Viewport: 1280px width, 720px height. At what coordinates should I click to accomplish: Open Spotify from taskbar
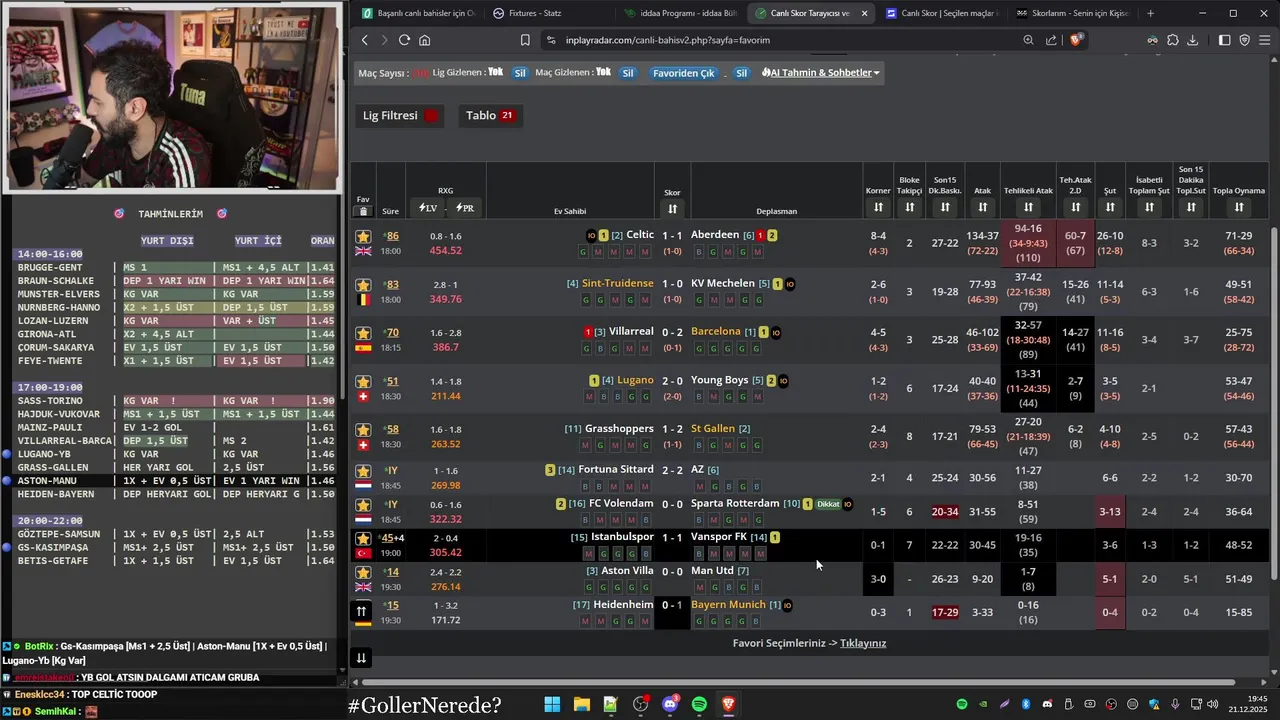point(699,705)
